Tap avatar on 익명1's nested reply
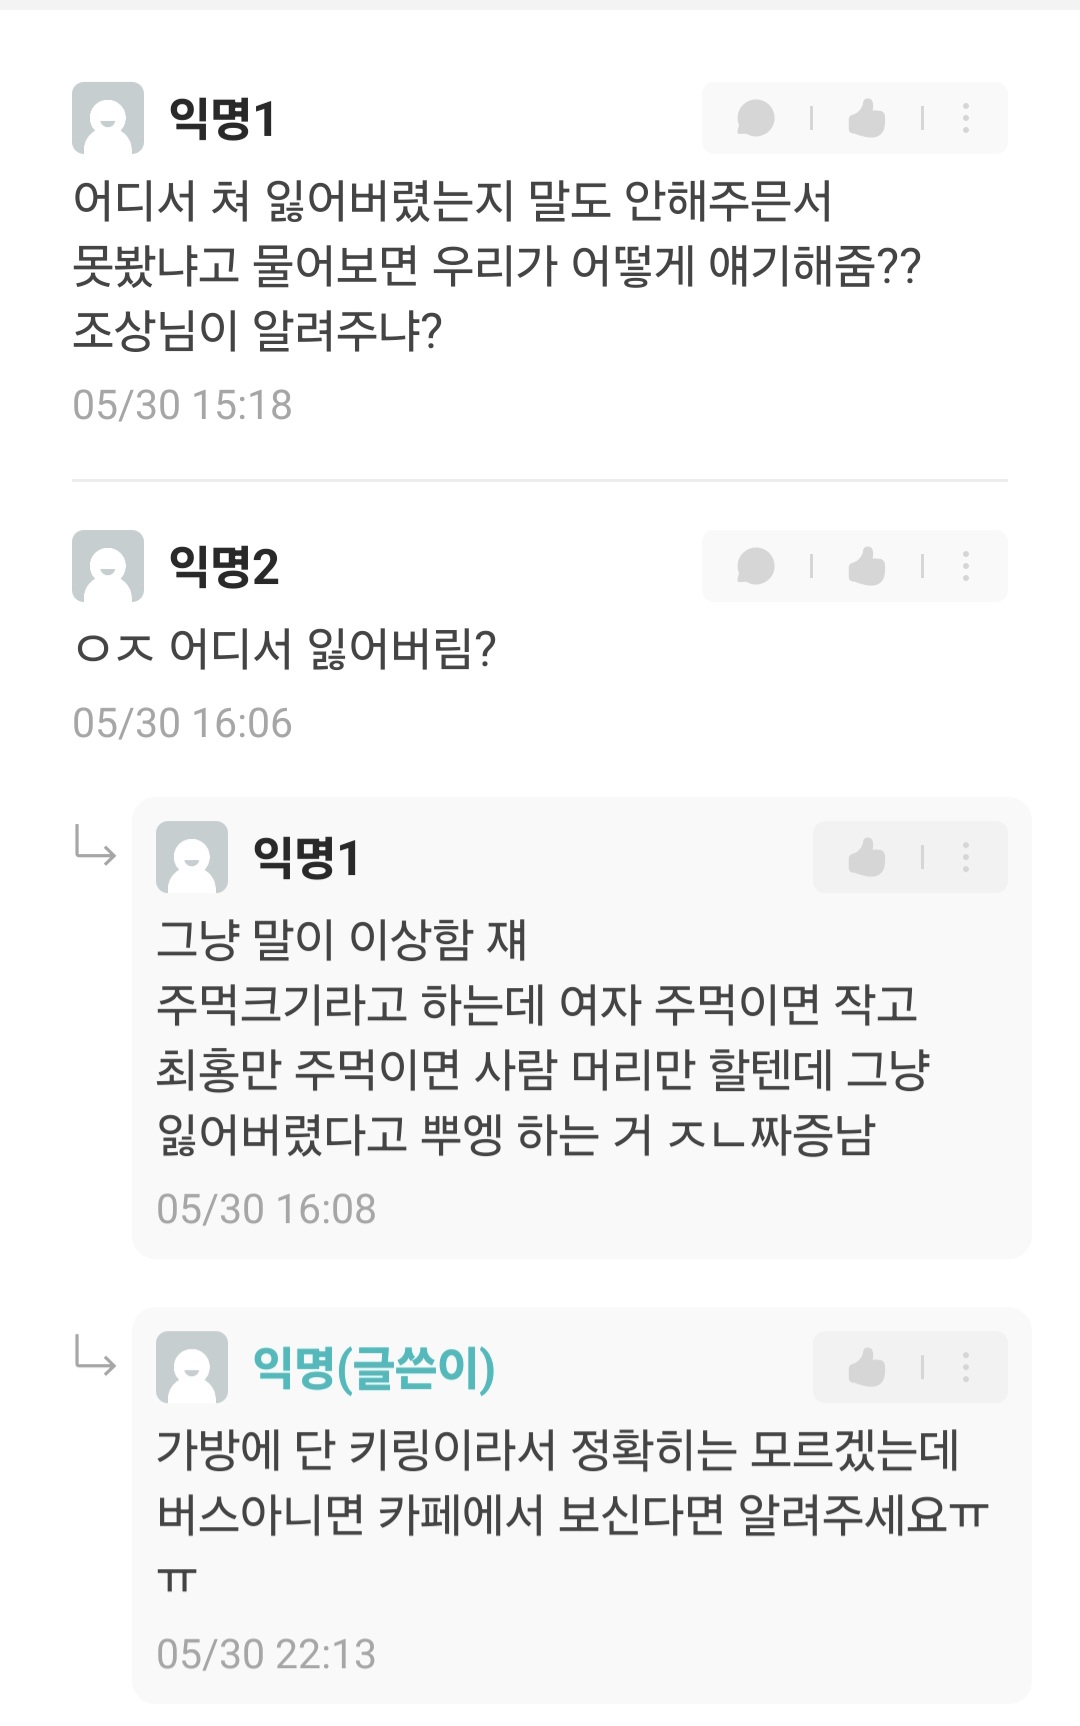Image resolution: width=1080 pixels, height=1726 pixels. pyautogui.click(x=192, y=857)
